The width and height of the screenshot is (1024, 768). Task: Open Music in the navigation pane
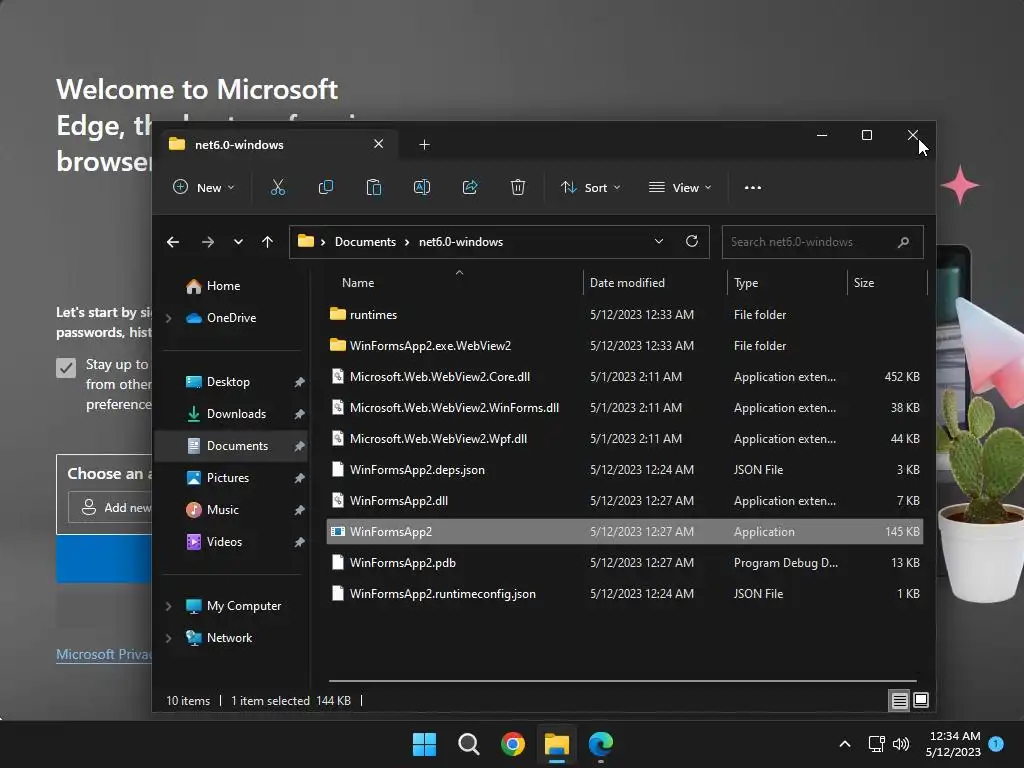coord(223,510)
